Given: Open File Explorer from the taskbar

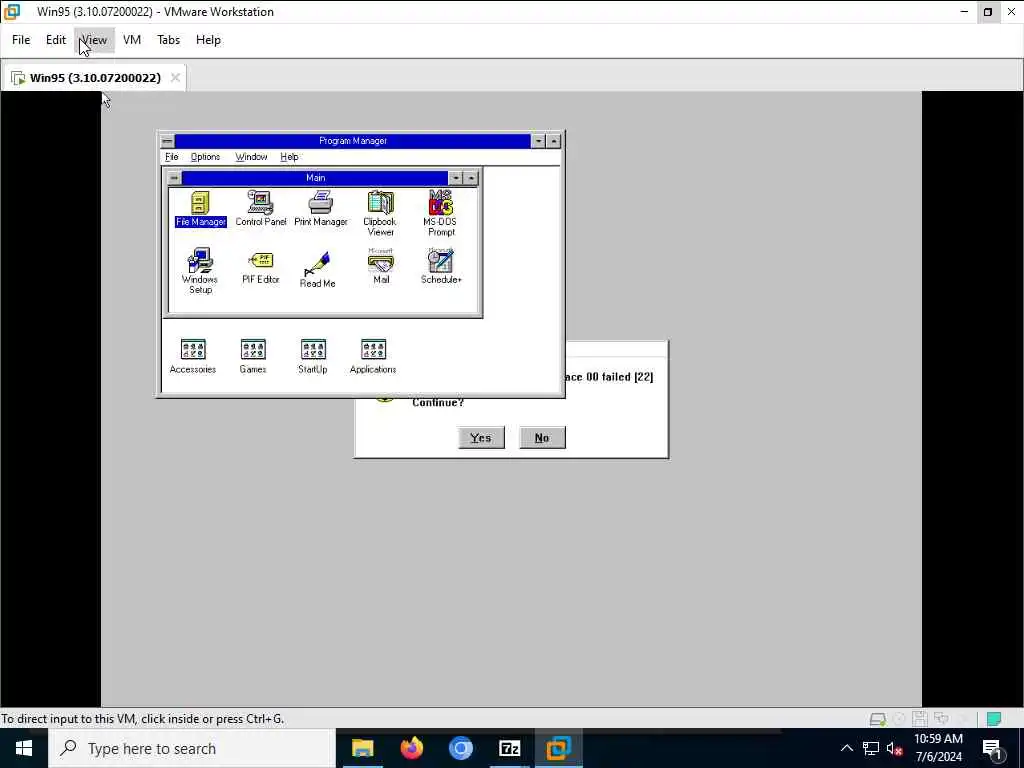Looking at the screenshot, I should click(x=362, y=748).
